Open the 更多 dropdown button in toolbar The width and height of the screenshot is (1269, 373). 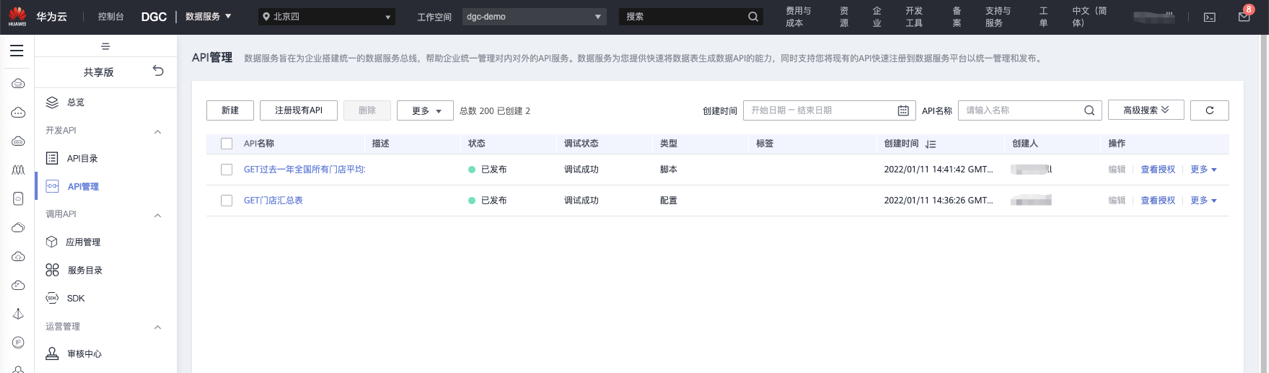(x=425, y=110)
